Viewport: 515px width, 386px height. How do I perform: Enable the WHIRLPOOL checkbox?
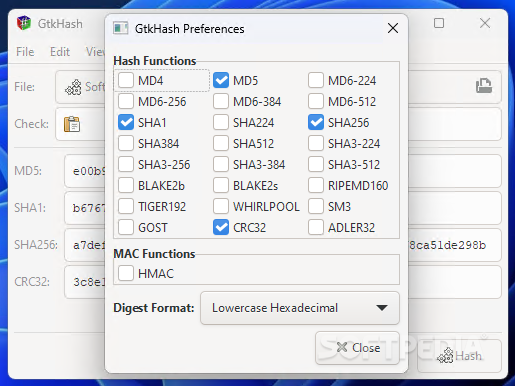221,206
